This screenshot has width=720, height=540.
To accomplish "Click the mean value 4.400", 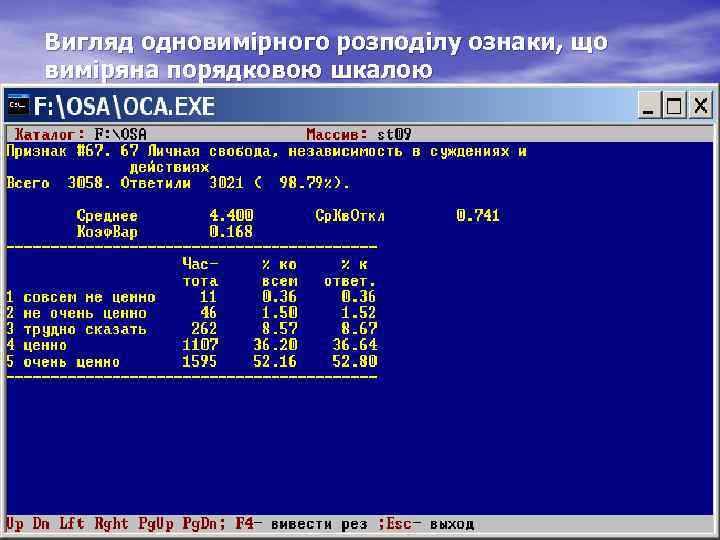I will click(x=231, y=215).
